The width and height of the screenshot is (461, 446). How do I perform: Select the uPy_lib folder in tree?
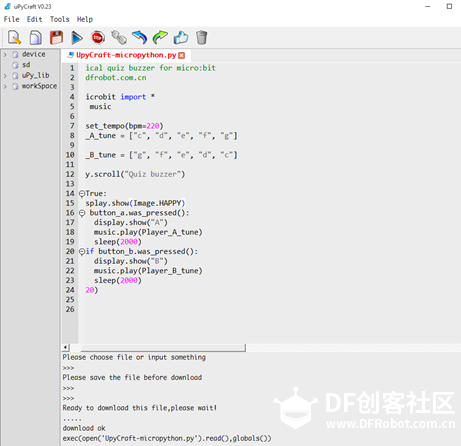click(35, 76)
